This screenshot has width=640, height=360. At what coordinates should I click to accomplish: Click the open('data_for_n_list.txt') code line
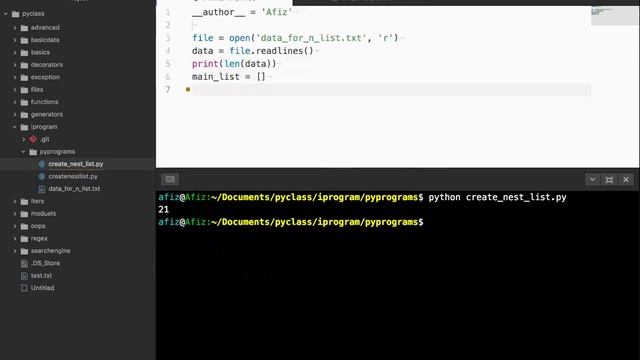coord(295,38)
